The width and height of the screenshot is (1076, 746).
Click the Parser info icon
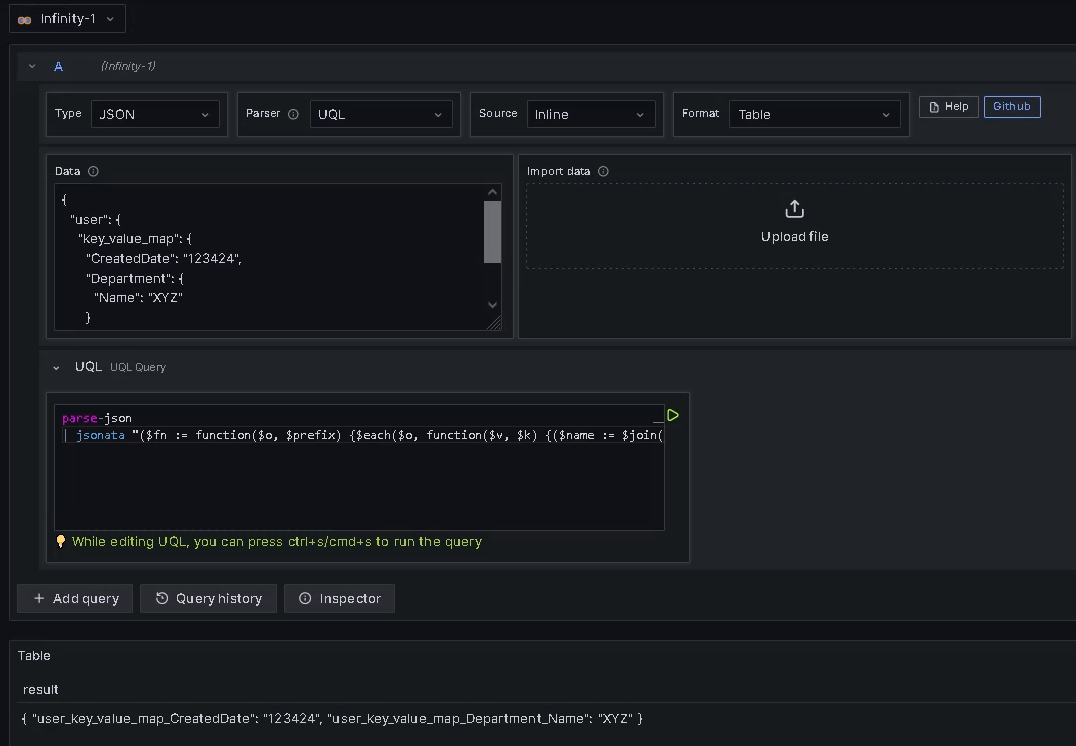293,114
